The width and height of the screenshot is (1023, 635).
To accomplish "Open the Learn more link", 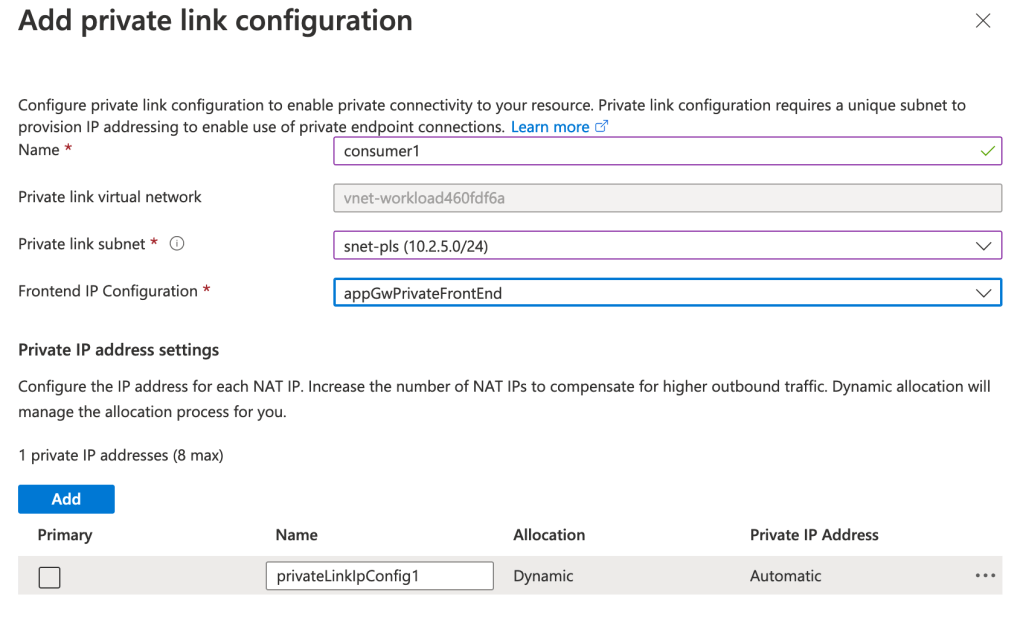I will pos(550,127).
